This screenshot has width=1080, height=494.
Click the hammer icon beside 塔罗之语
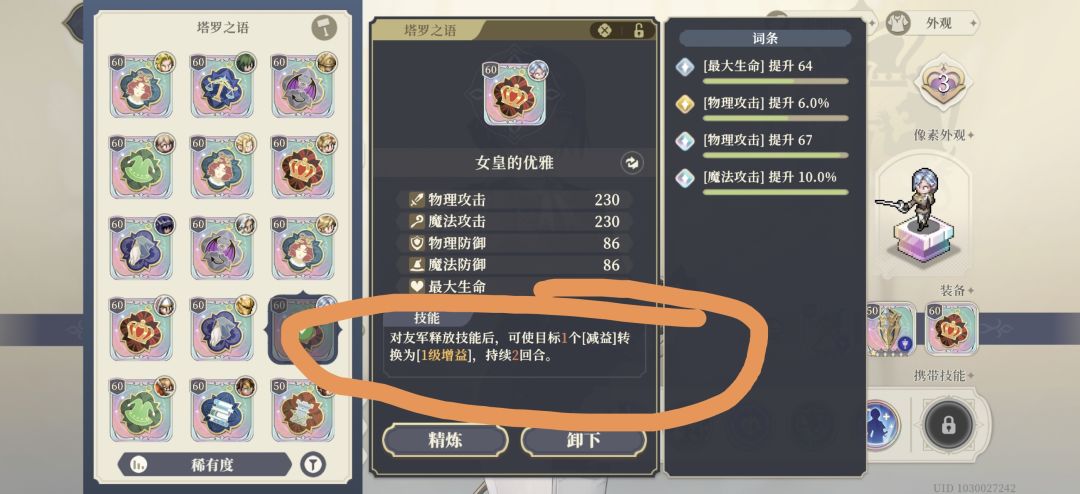point(322,28)
